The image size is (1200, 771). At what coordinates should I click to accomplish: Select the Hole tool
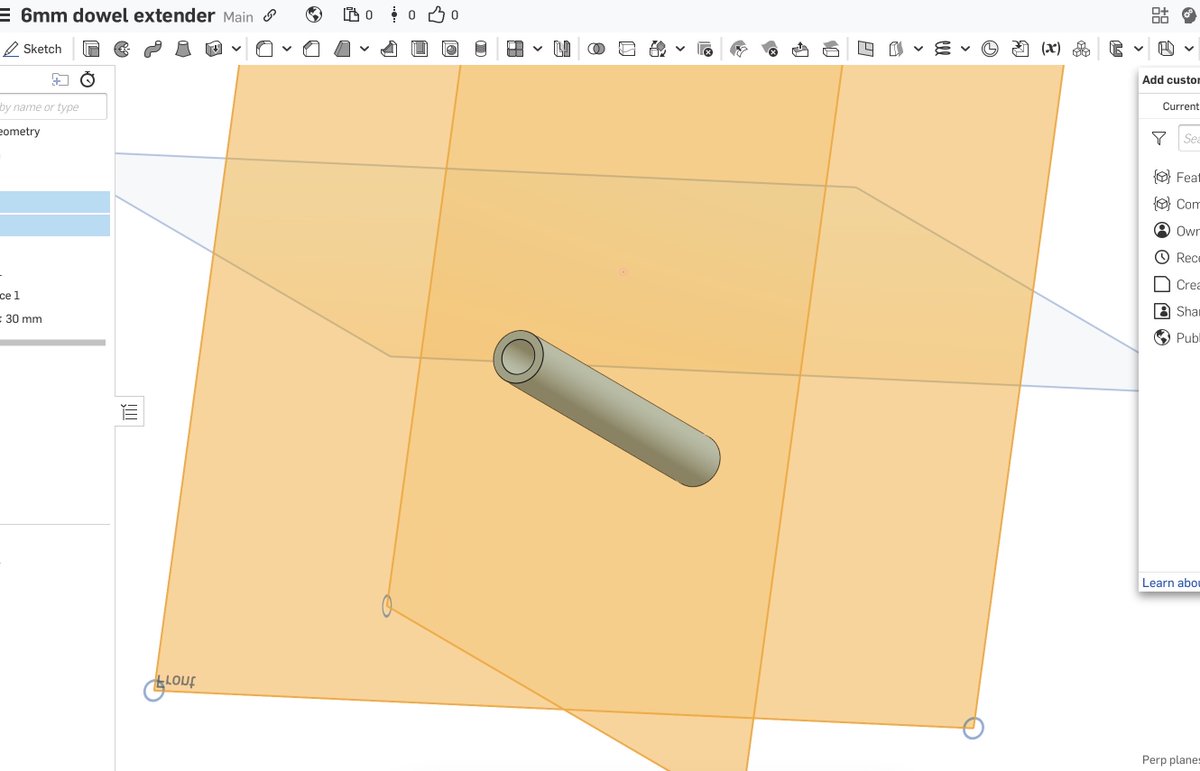click(450, 48)
